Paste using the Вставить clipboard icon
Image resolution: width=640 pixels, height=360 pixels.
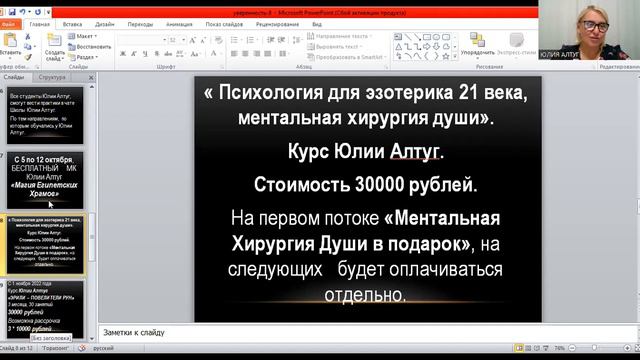coord(10,40)
